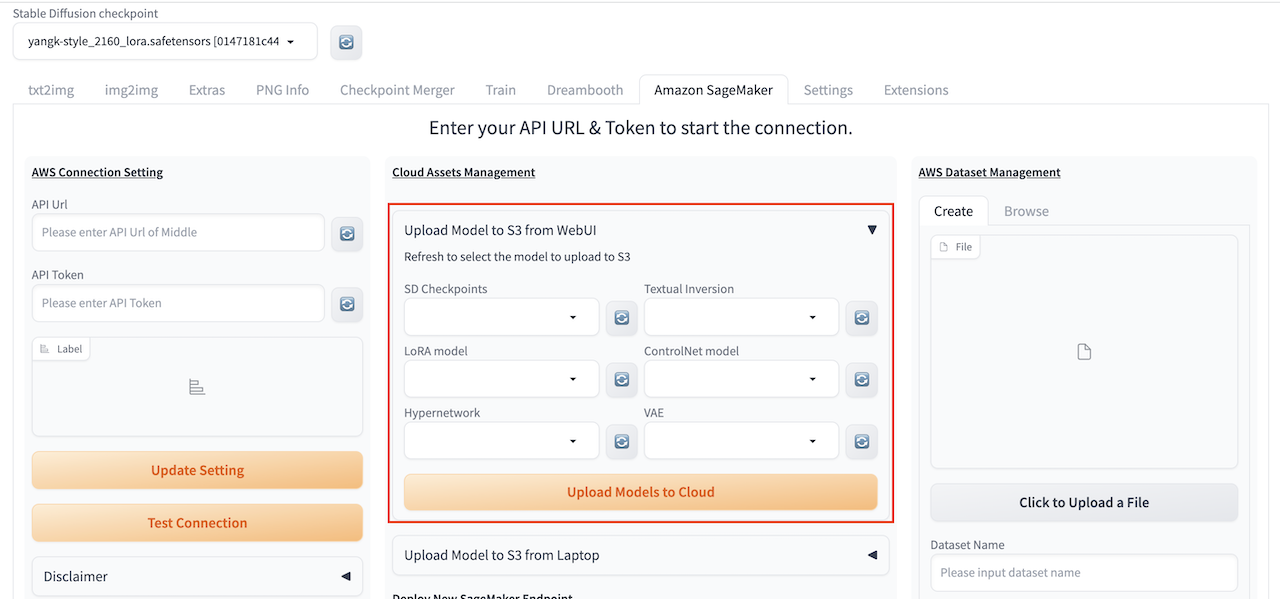Refresh the Textual Inversion list
The width and height of the screenshot is (1280, 599).
coord(861,318)
